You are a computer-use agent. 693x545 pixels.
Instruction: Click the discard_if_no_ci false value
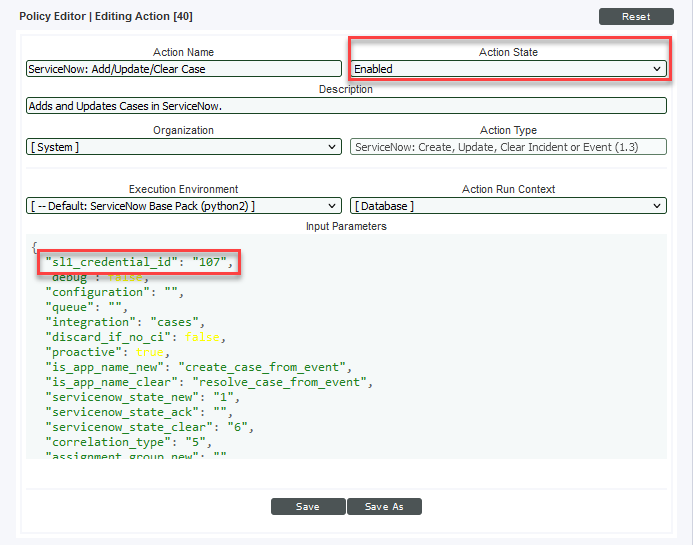click(x=201, y=337)
